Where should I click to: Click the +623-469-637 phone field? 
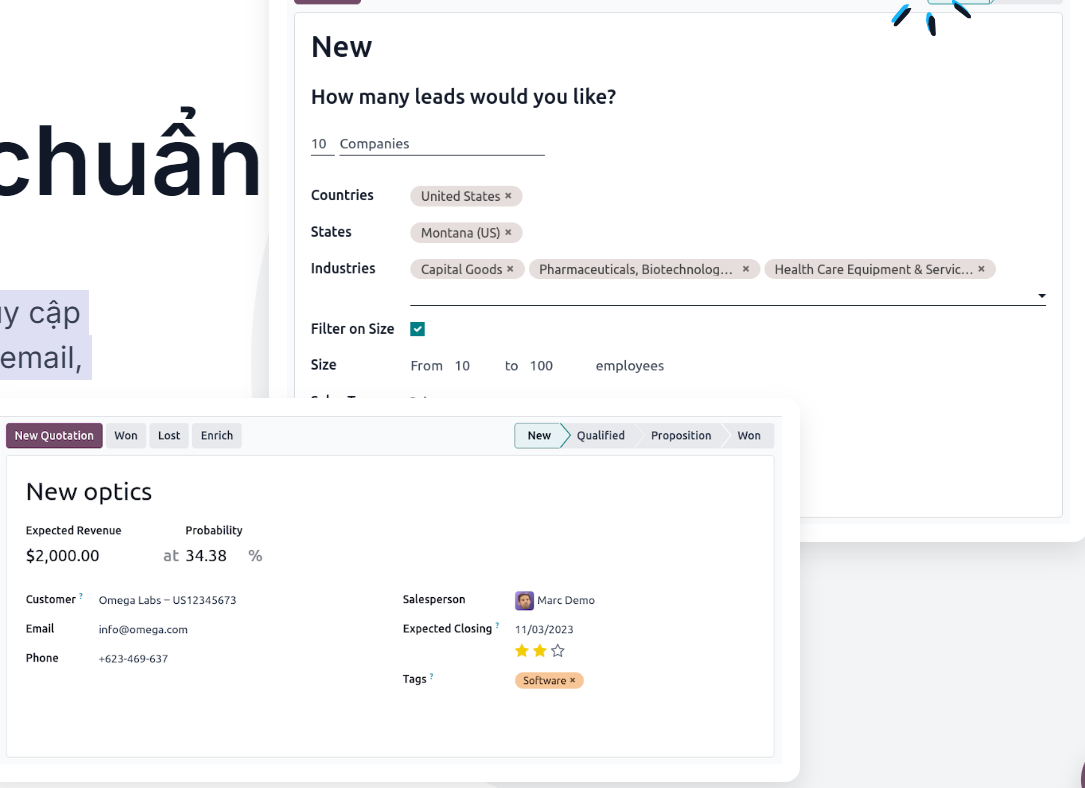point(133,659)
